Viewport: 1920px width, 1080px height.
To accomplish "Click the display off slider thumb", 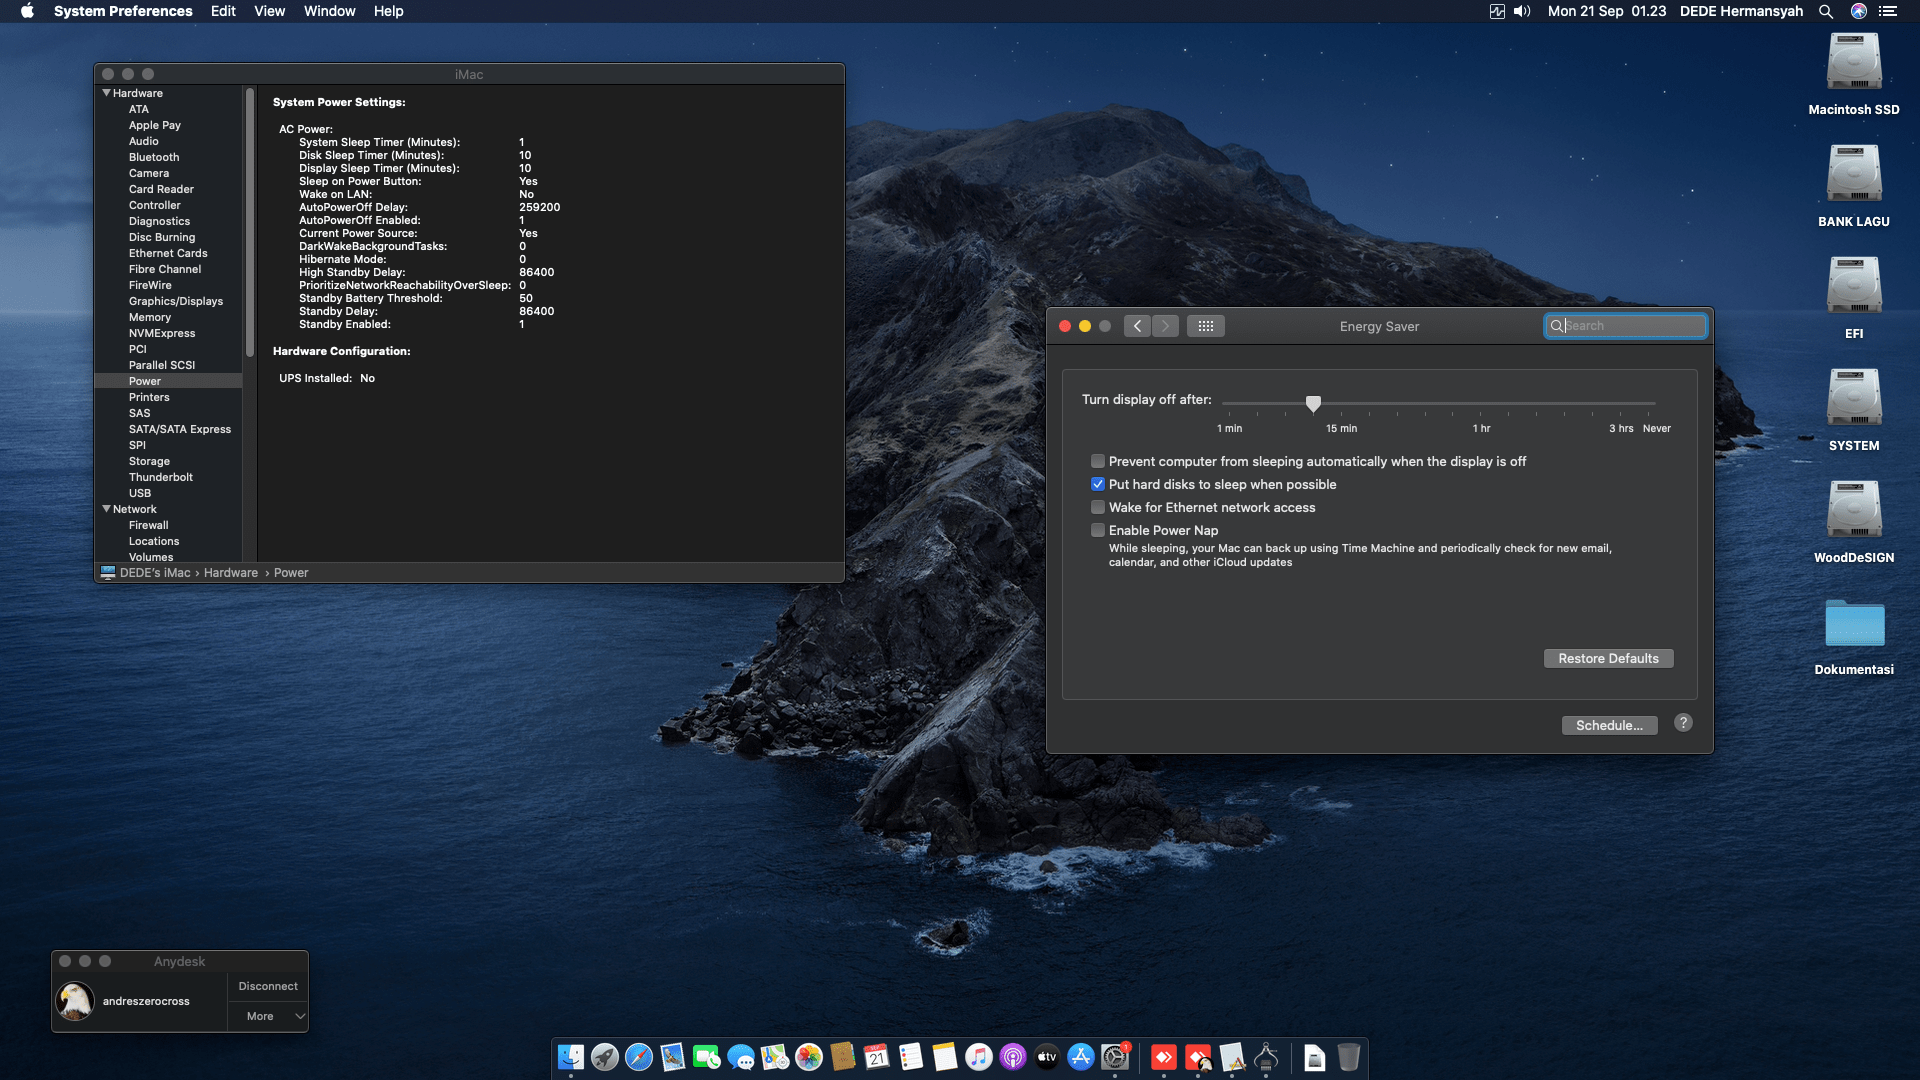I will click(1313, 403).
